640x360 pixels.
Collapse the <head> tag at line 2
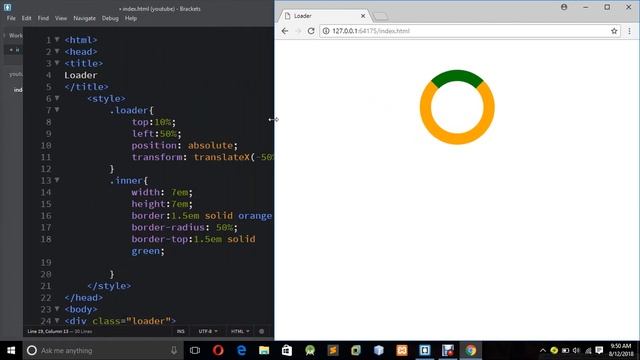57,51
